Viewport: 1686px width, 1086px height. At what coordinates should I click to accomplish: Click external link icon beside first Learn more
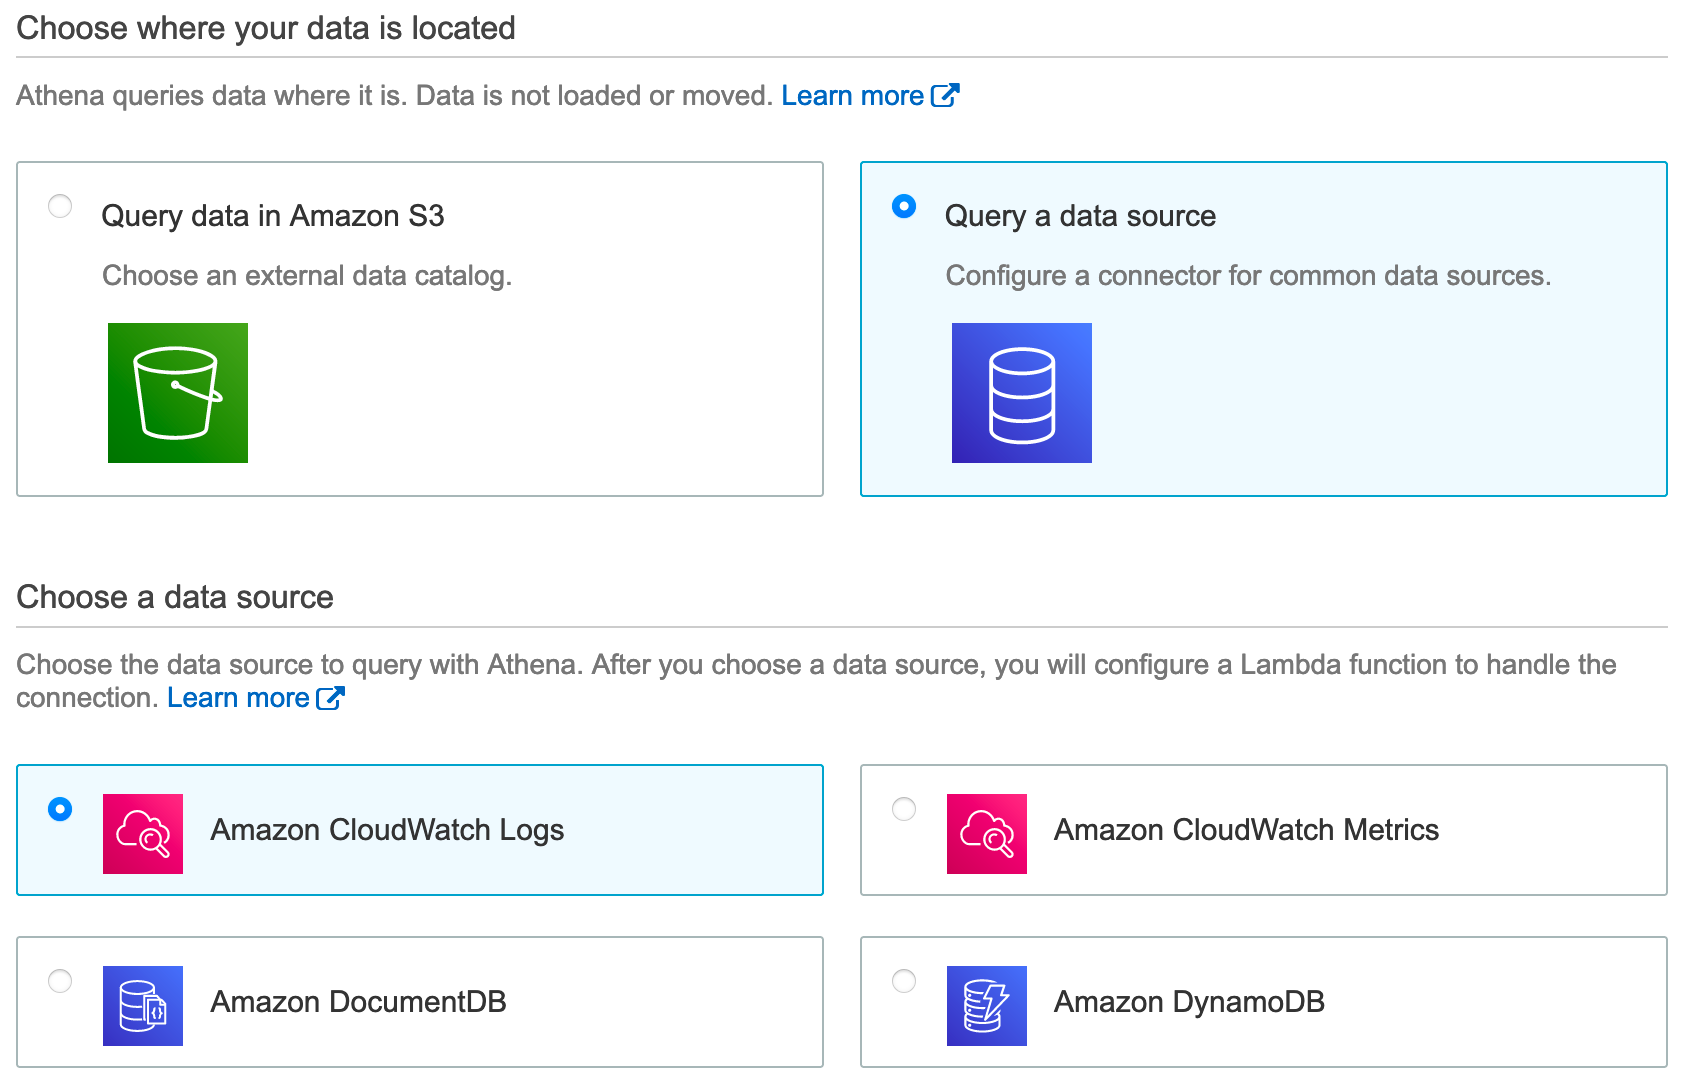tap(945, 95)
